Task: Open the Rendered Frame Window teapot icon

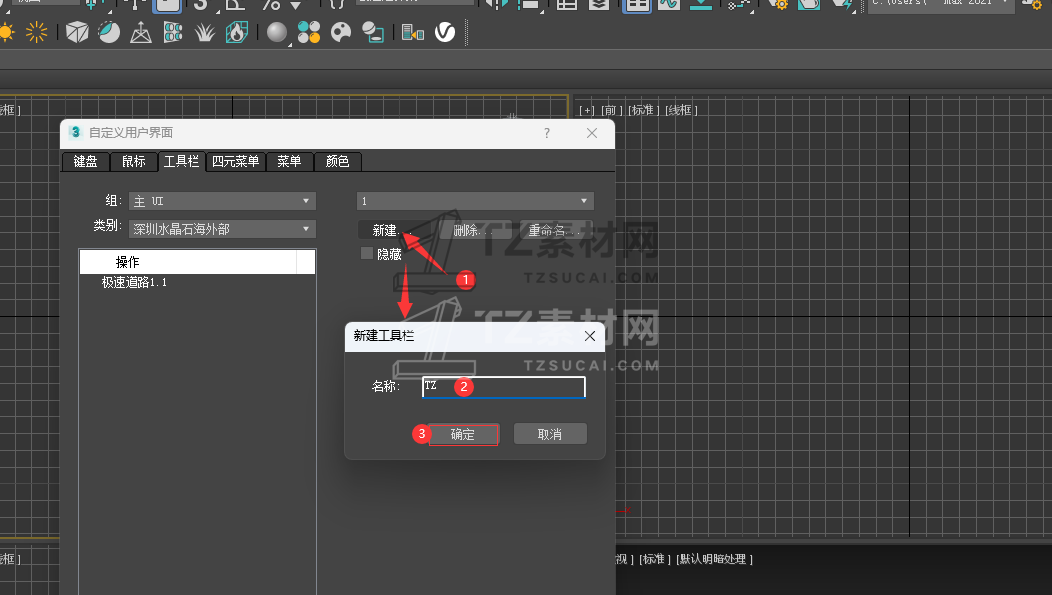Action: (x=809, y=5)
